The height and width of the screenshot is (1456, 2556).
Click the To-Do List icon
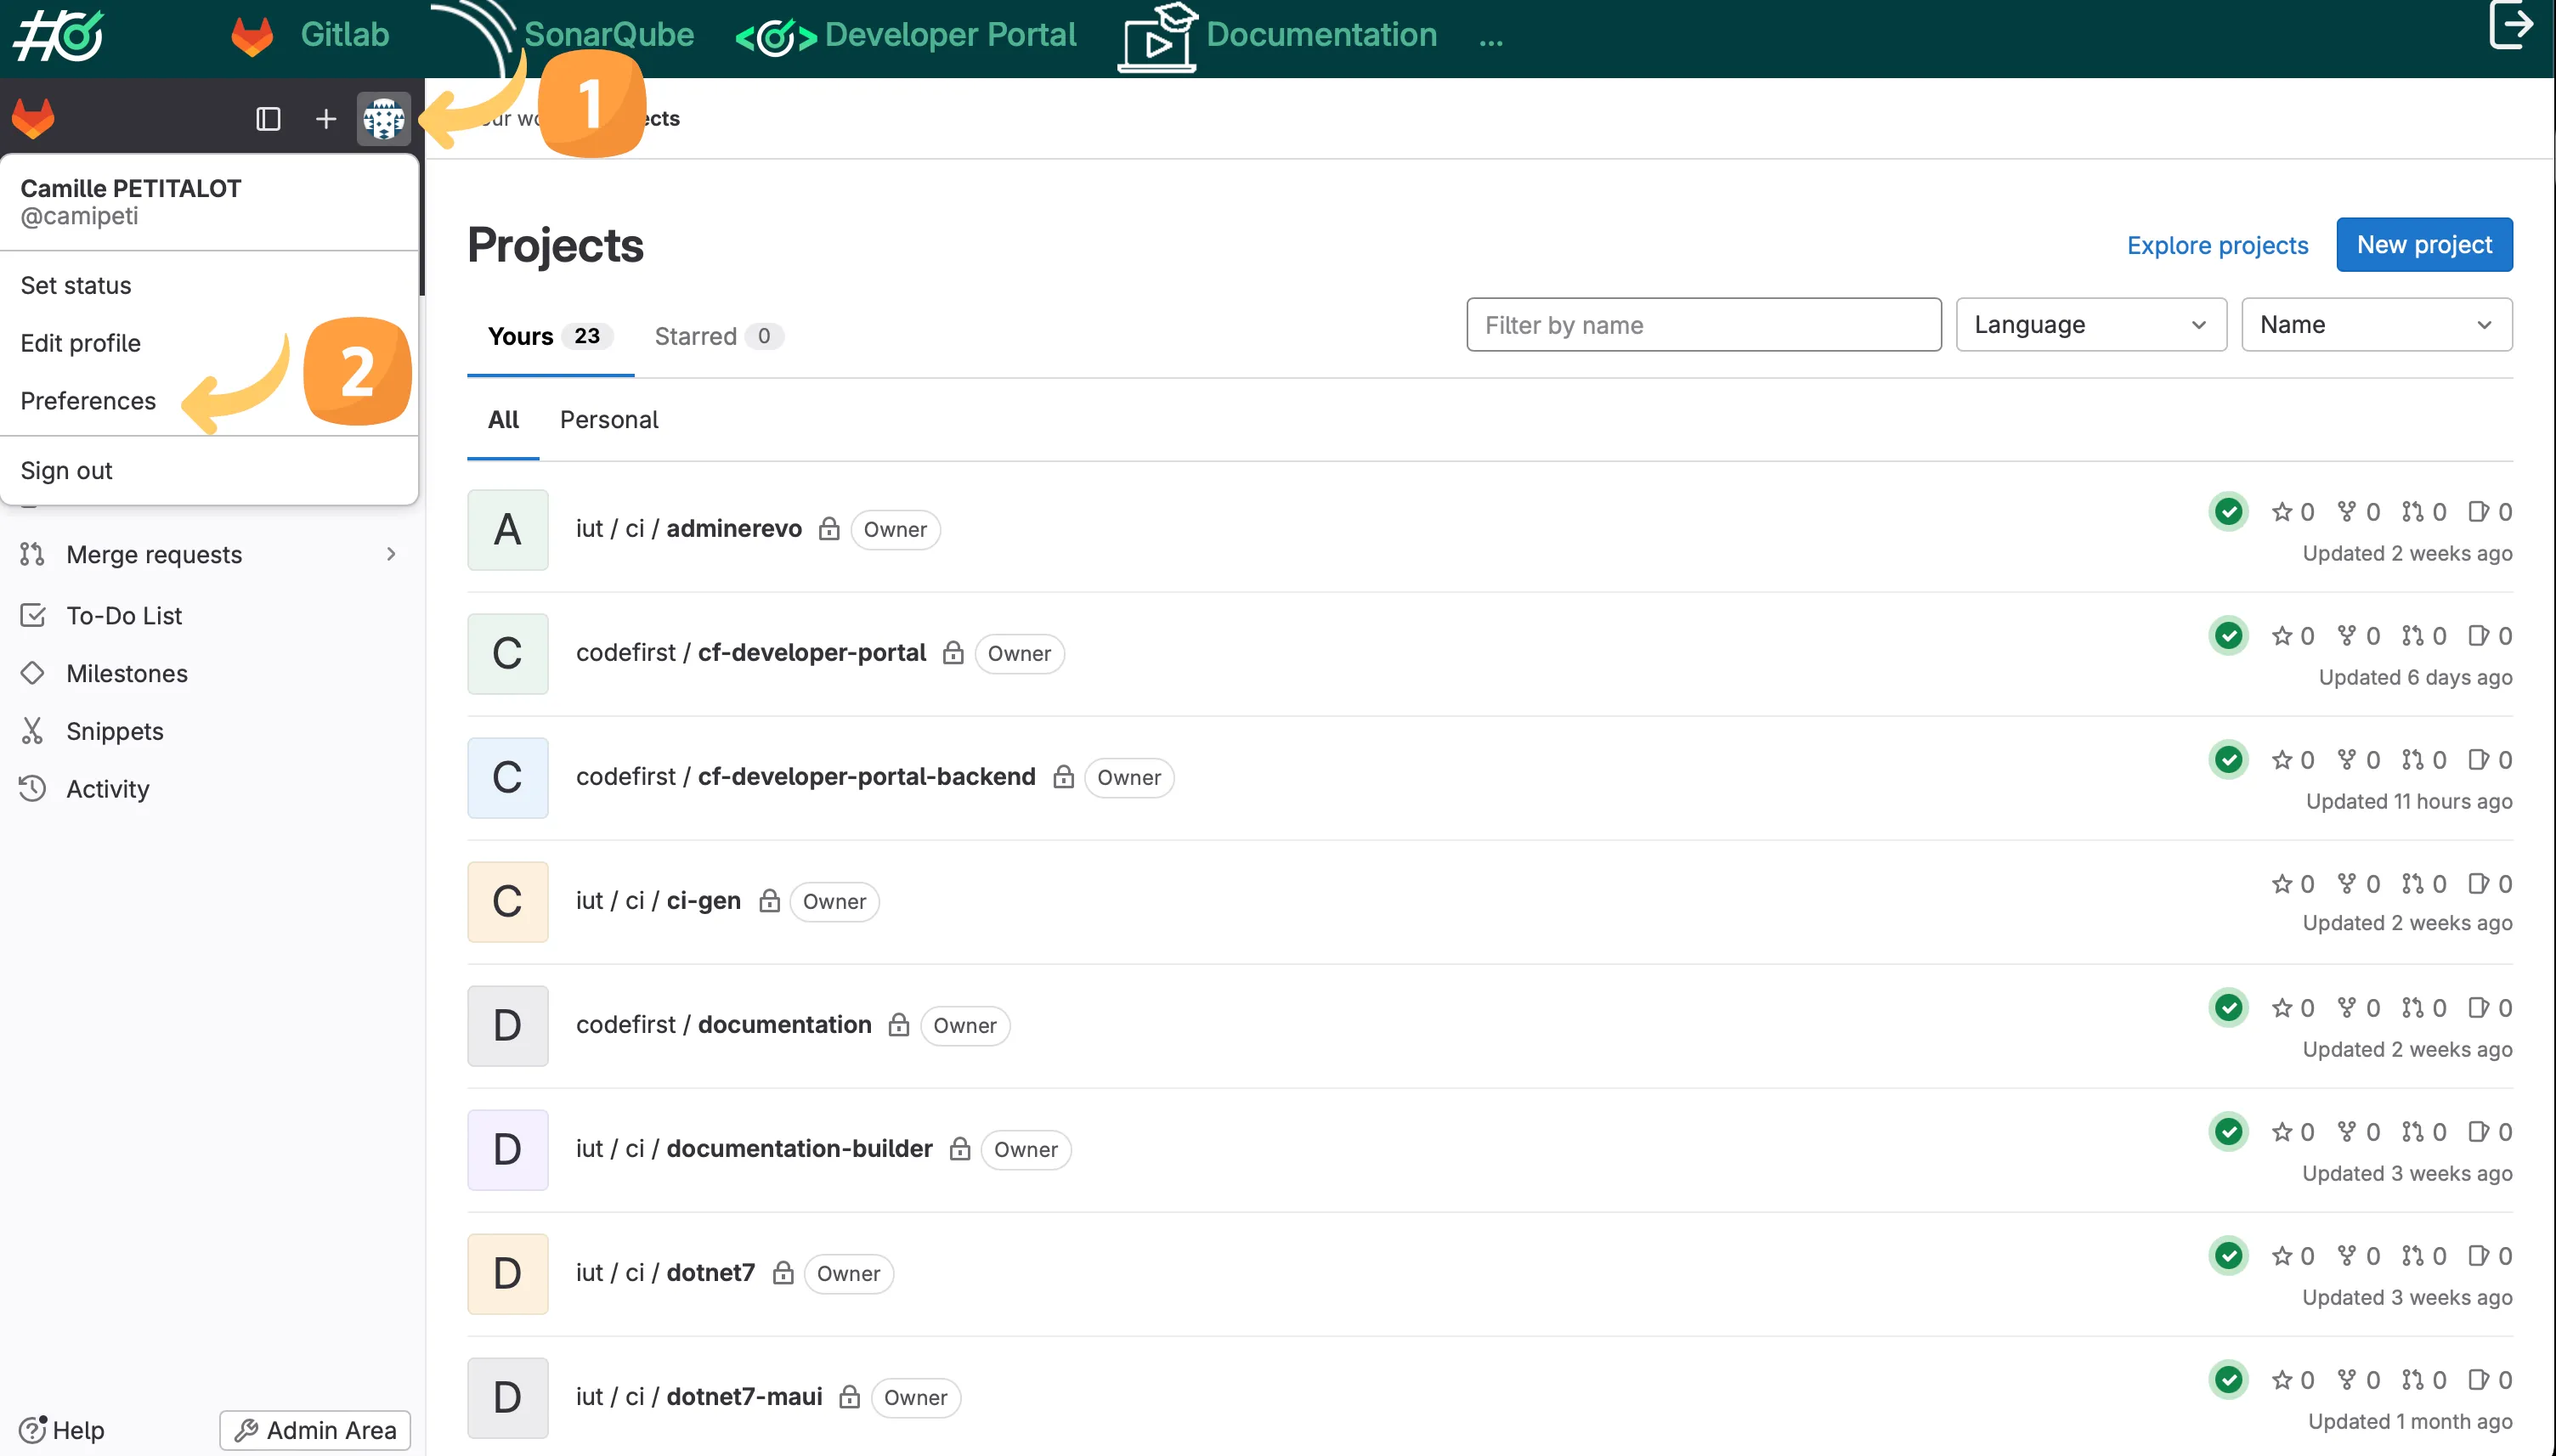point(33,615)
